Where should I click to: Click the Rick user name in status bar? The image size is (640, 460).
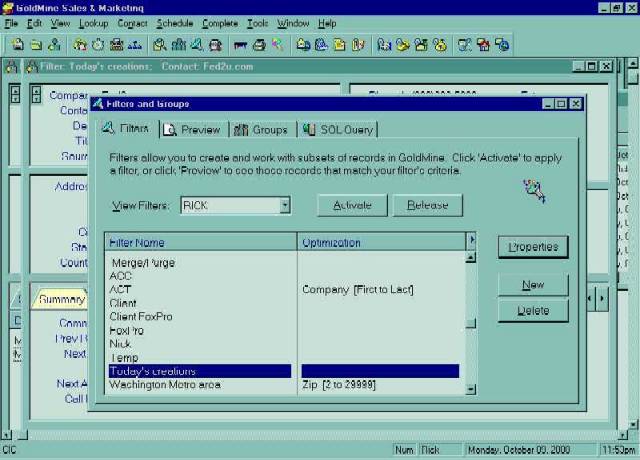point(430,450)
